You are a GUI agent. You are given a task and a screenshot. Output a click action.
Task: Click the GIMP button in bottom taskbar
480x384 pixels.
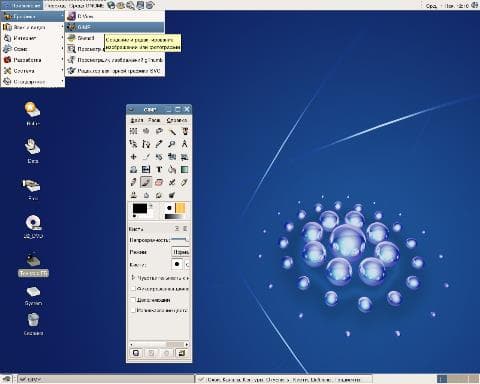tap(106, 379)
